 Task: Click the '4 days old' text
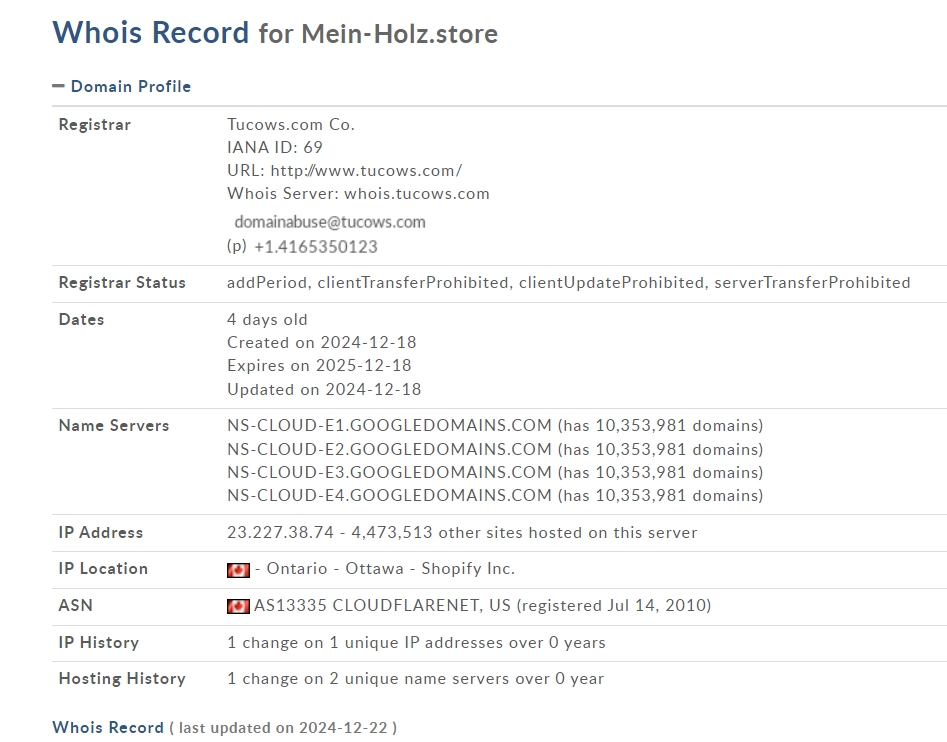click(x=267, y=319)
